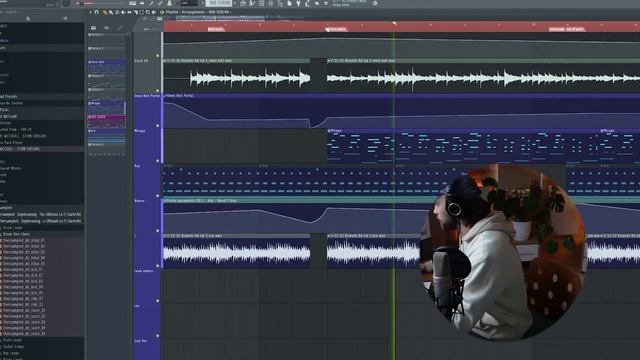Select the first Mirage pattern clip
This screenshot has height=360, width=640.
[x=463, y=146]
